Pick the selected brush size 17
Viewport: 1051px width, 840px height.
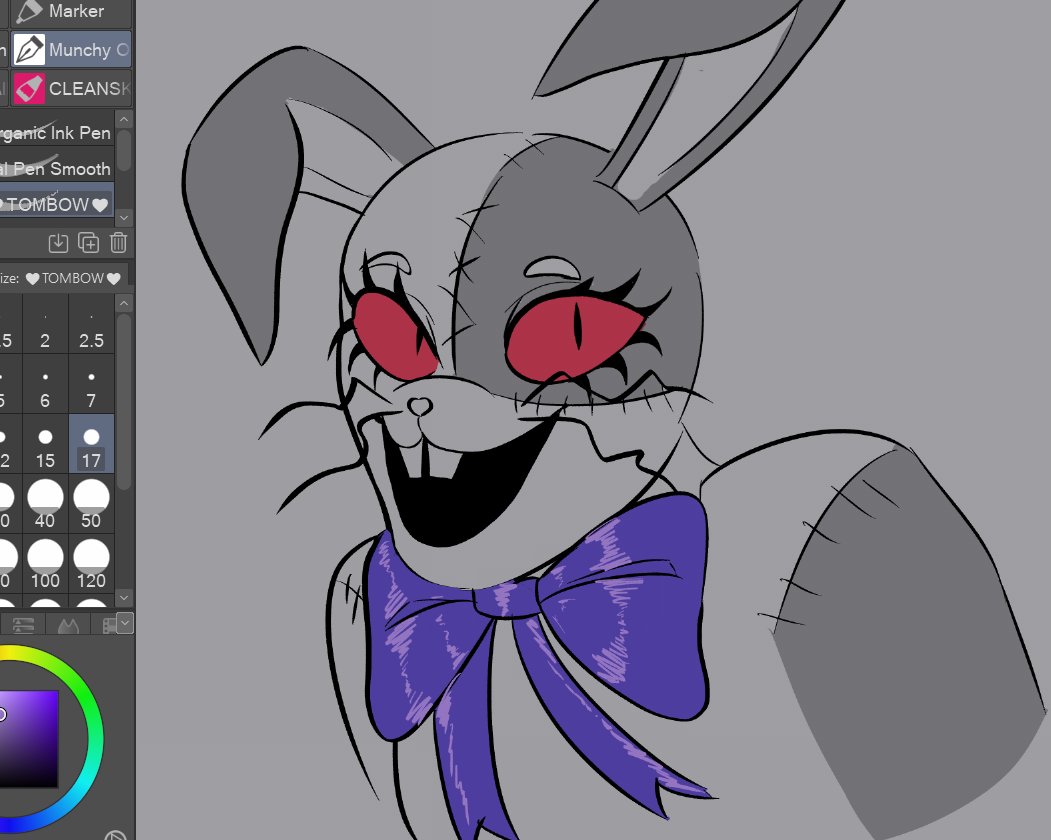[x=91, y=444]
